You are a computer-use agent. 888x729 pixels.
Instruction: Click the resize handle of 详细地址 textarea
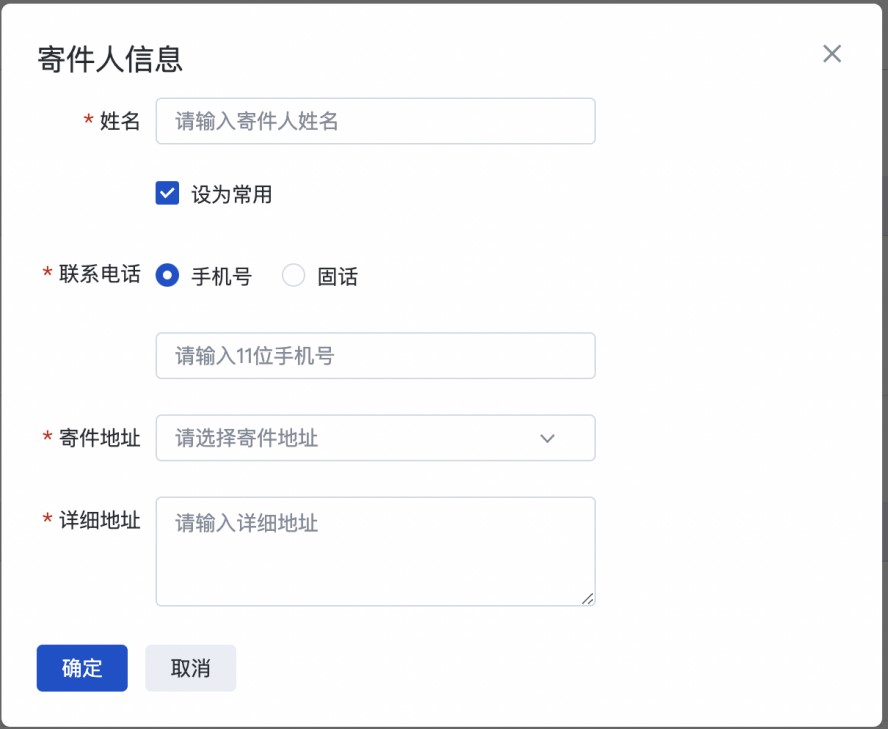tap(588, 598)
